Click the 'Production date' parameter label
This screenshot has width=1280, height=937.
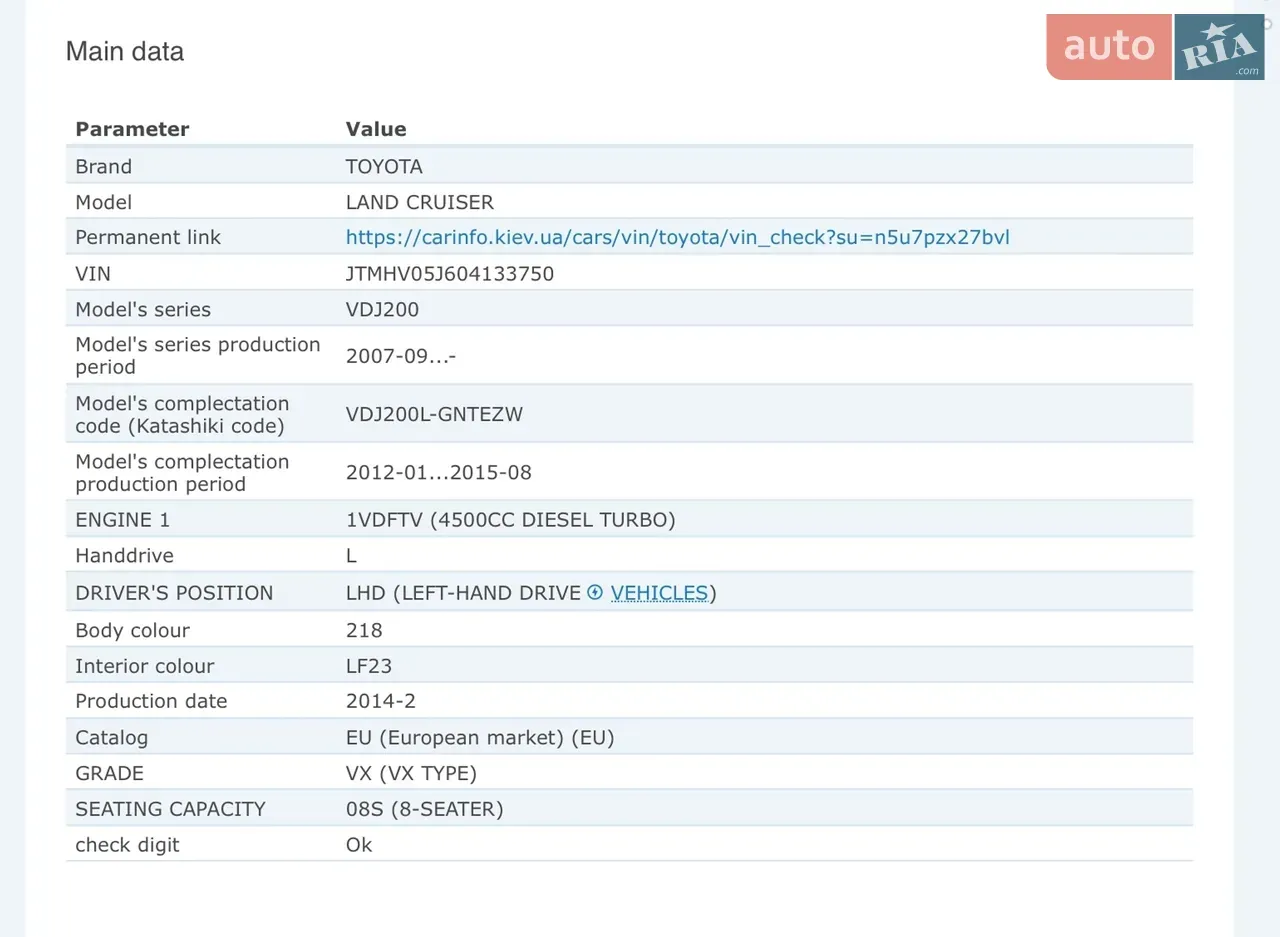151,701
